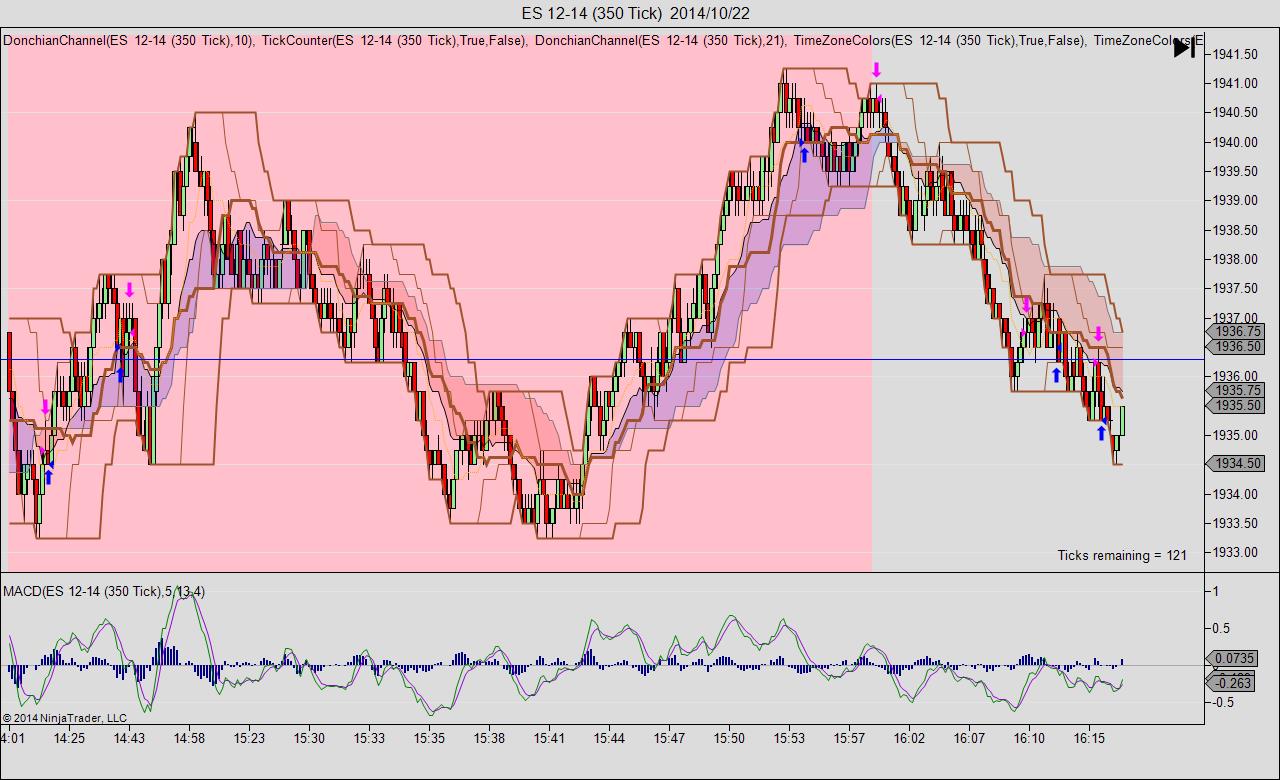Select the DonchianChannel indicator label ending in 10

(x=128, y=41)
